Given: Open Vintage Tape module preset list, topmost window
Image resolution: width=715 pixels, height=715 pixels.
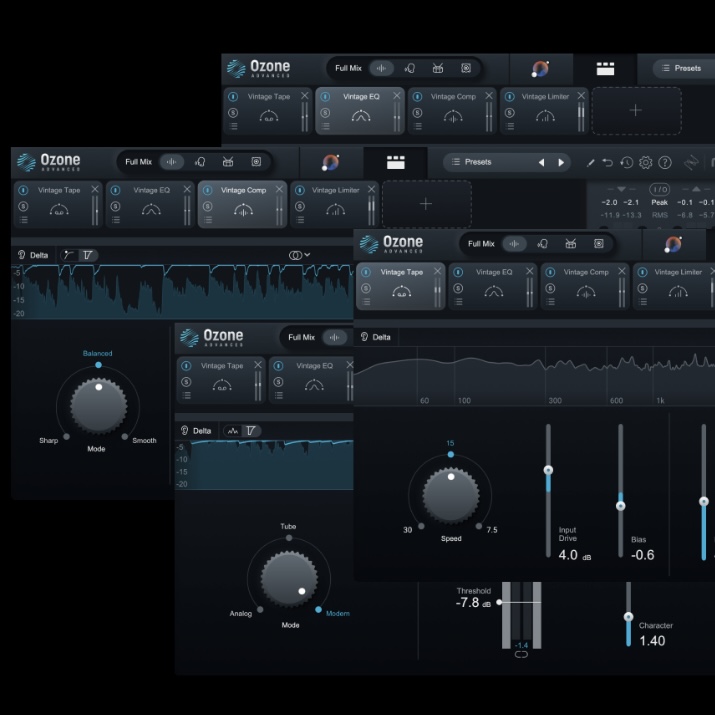Looking at the screenshot, I should pyautogui.click(x=233, y=126).
